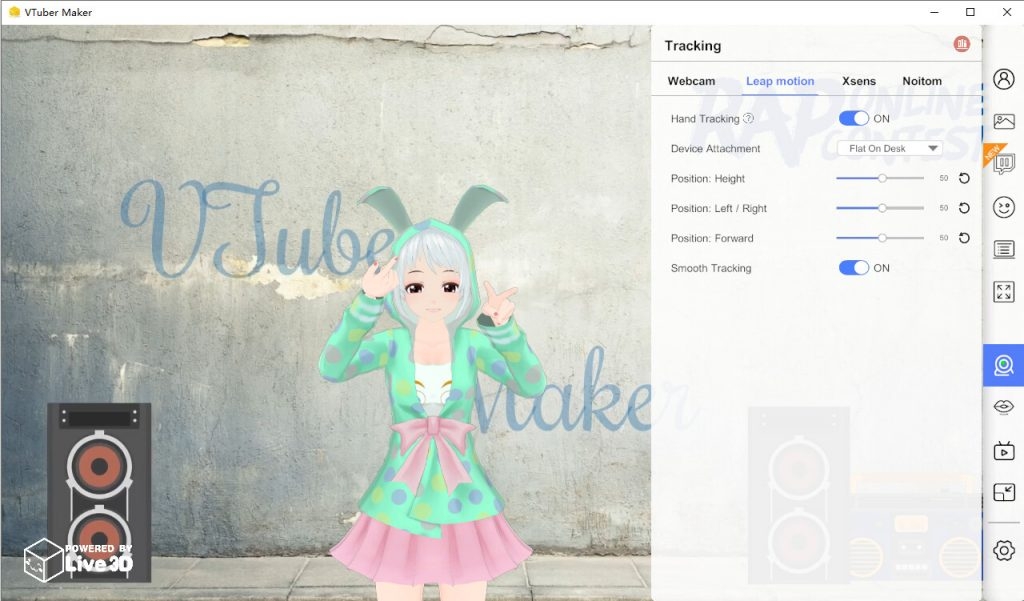
Task: Open the avatar profile icon in sidebar
Action: 1004,79
